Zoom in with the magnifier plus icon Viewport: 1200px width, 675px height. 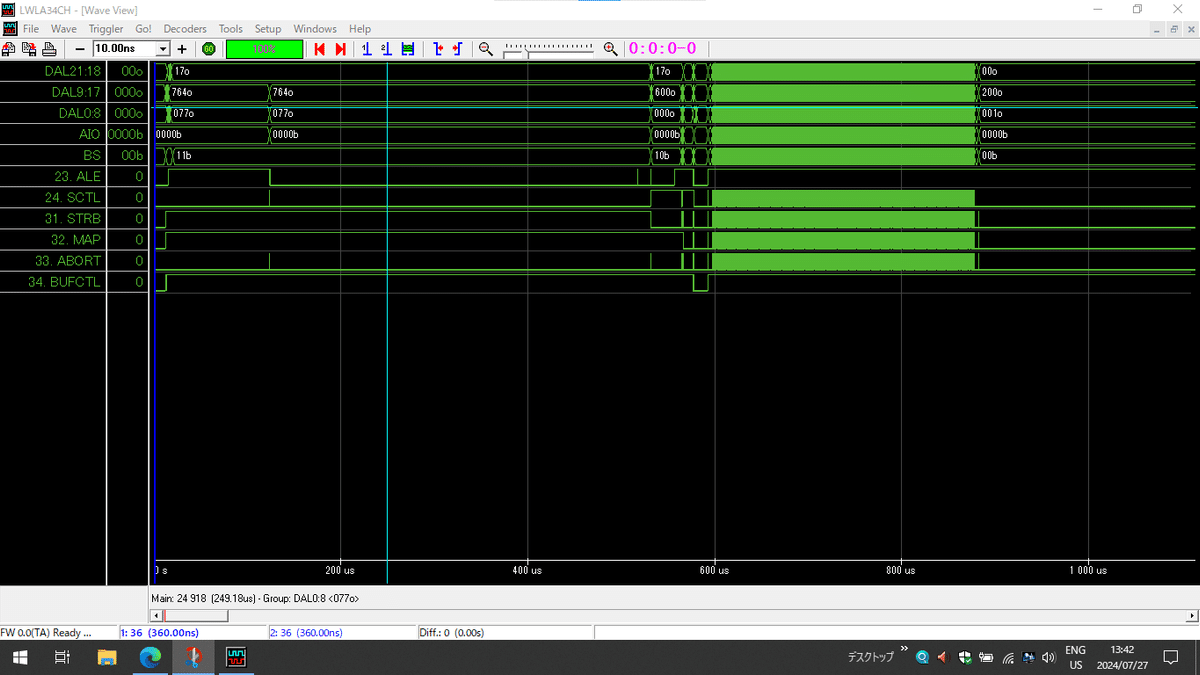coord(611,48)
